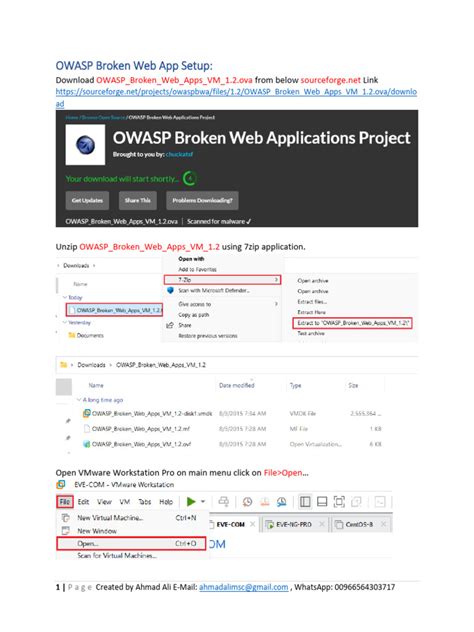The width and height of the screenshot is (474, 632).
Task: Open the Edit menu in VMware
Action: point(83,502)
